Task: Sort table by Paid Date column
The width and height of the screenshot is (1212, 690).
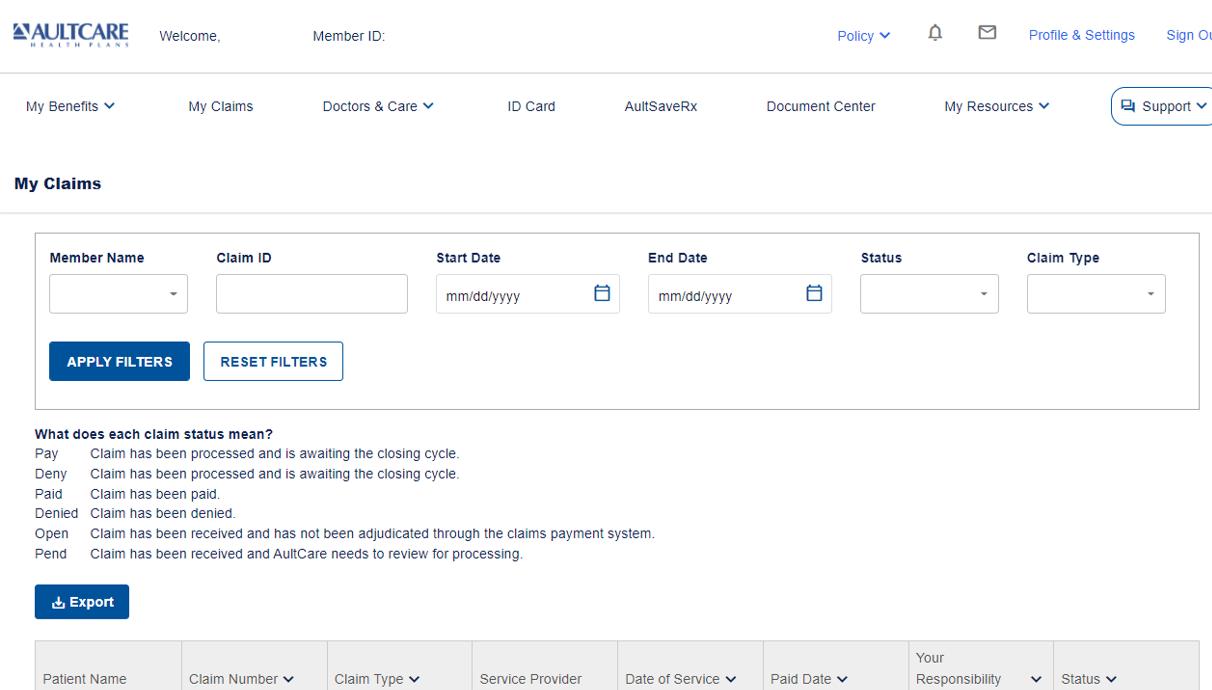Action: 809,679
